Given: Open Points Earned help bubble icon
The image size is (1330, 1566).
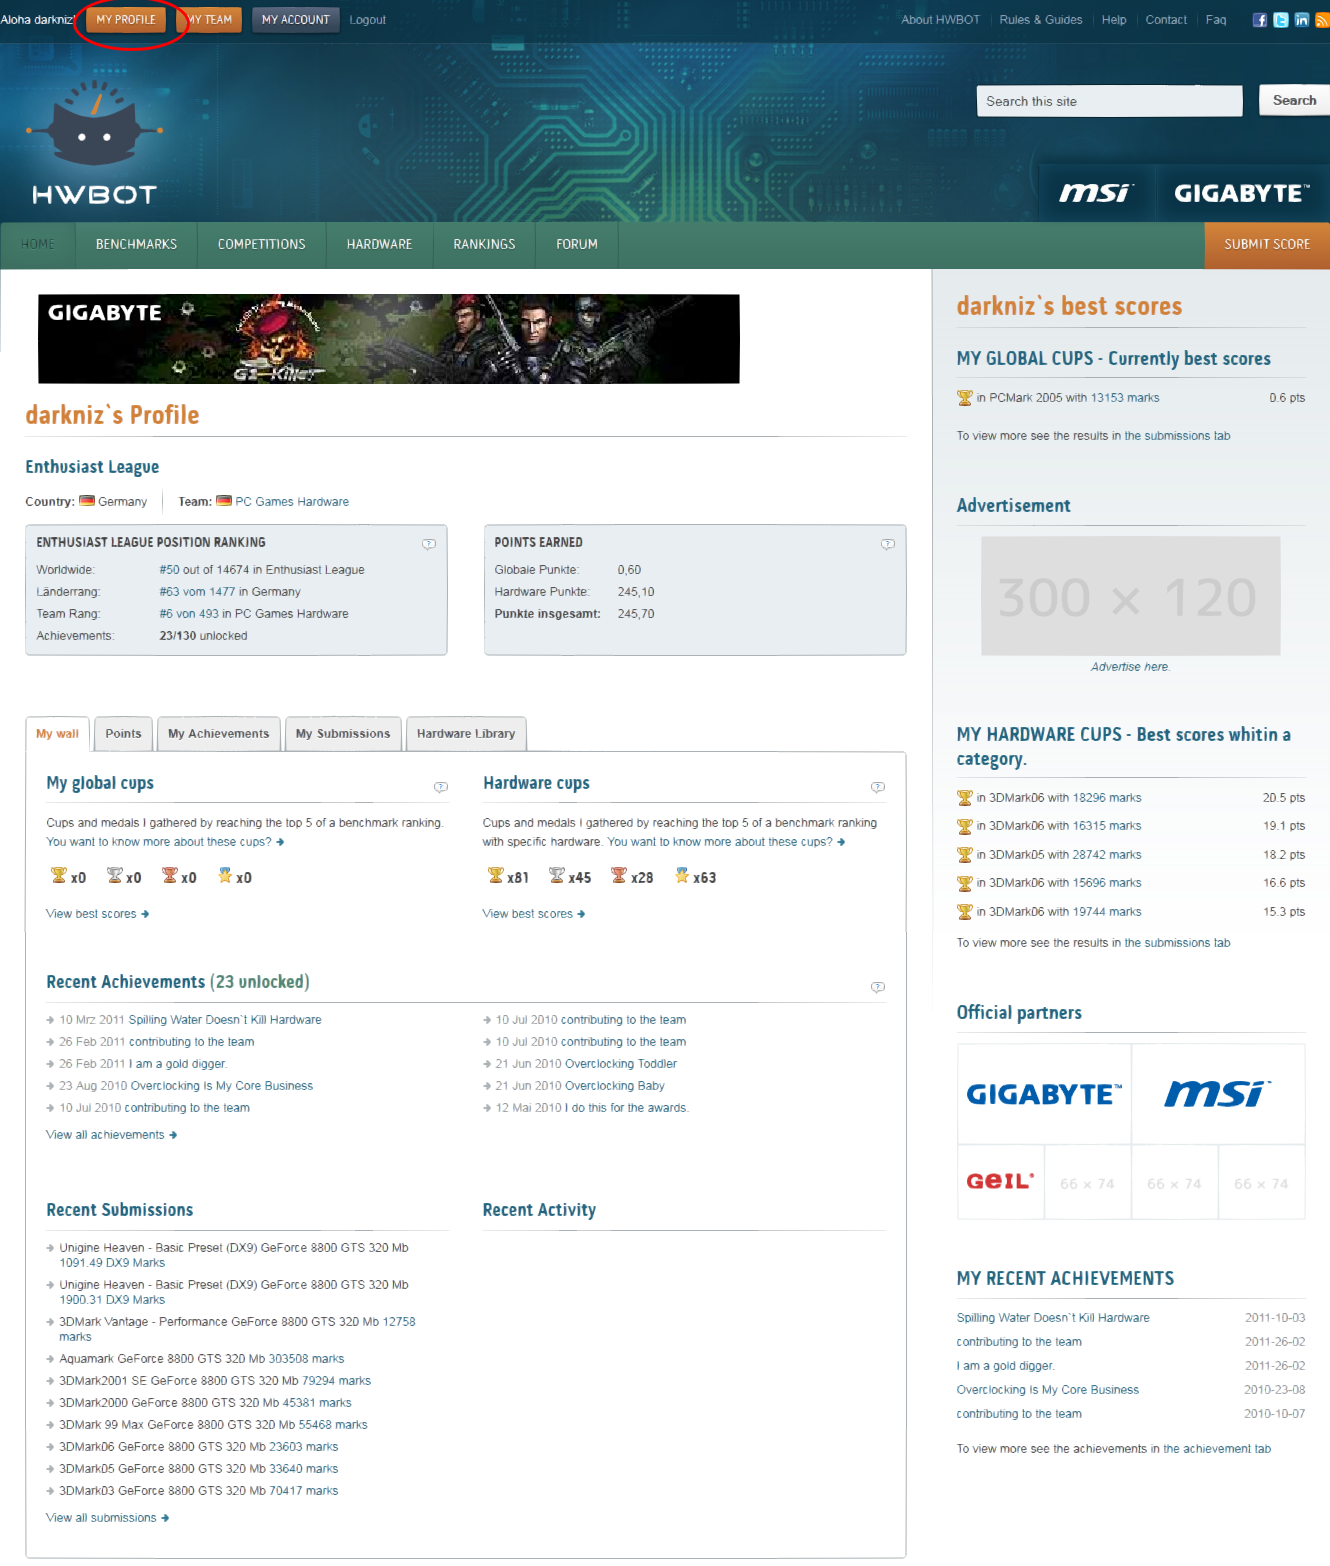Looking at the screenshot, I should pos(887,544).
